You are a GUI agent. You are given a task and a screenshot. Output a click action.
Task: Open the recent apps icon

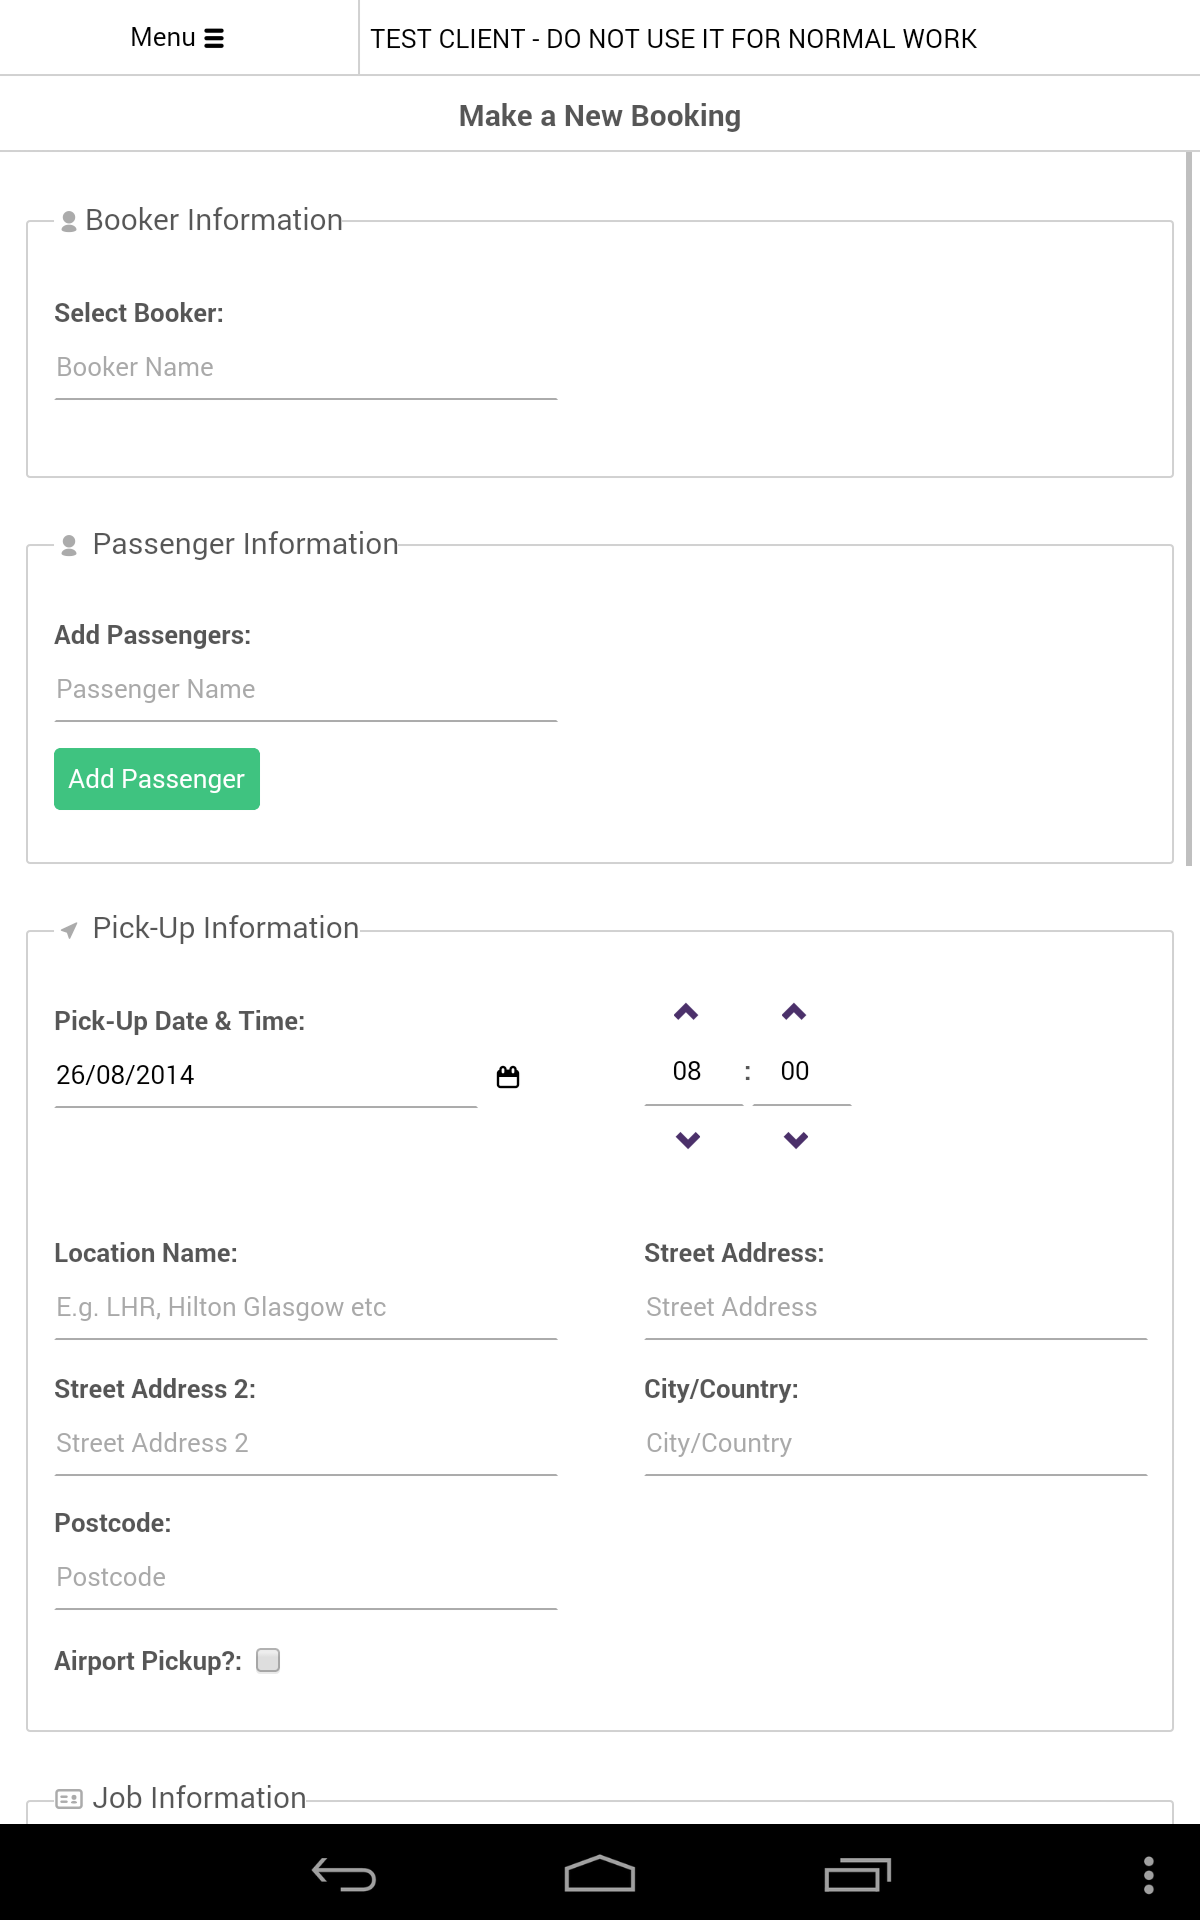857,1874
